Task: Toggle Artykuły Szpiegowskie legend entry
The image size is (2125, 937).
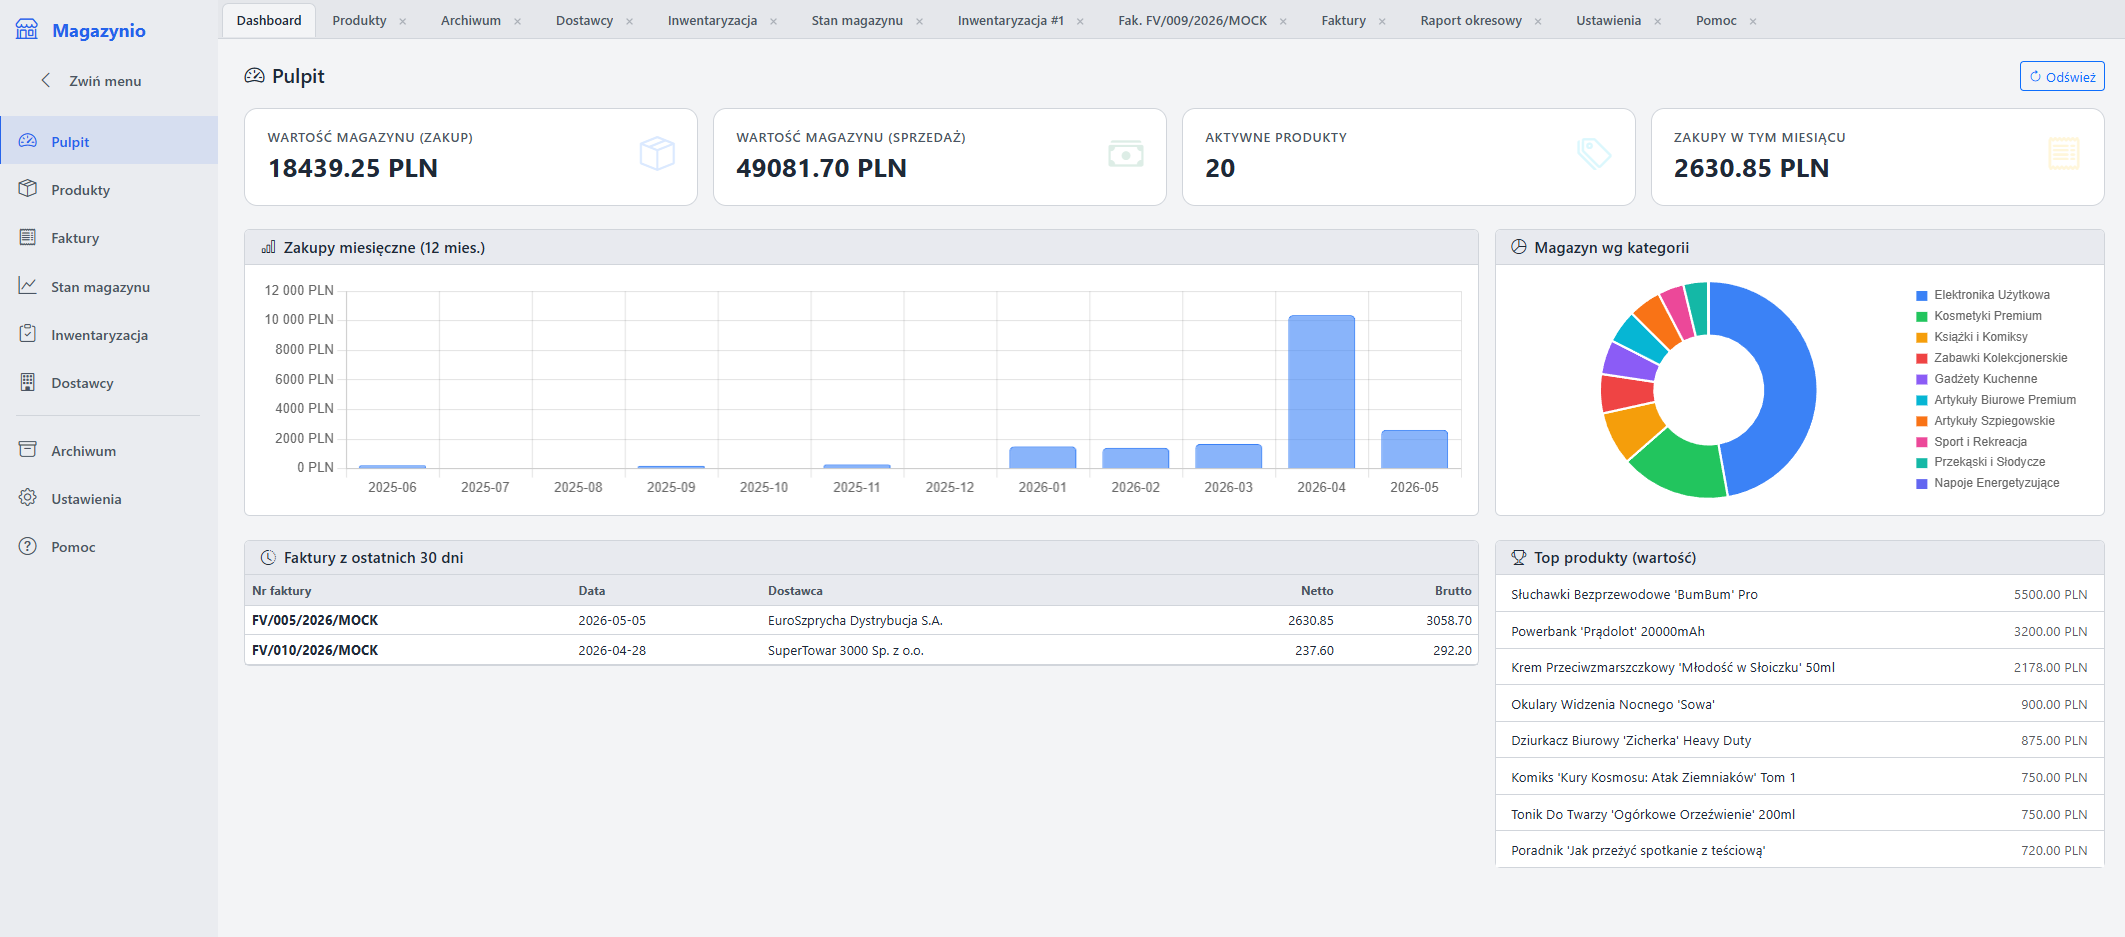Action: 1985,421
